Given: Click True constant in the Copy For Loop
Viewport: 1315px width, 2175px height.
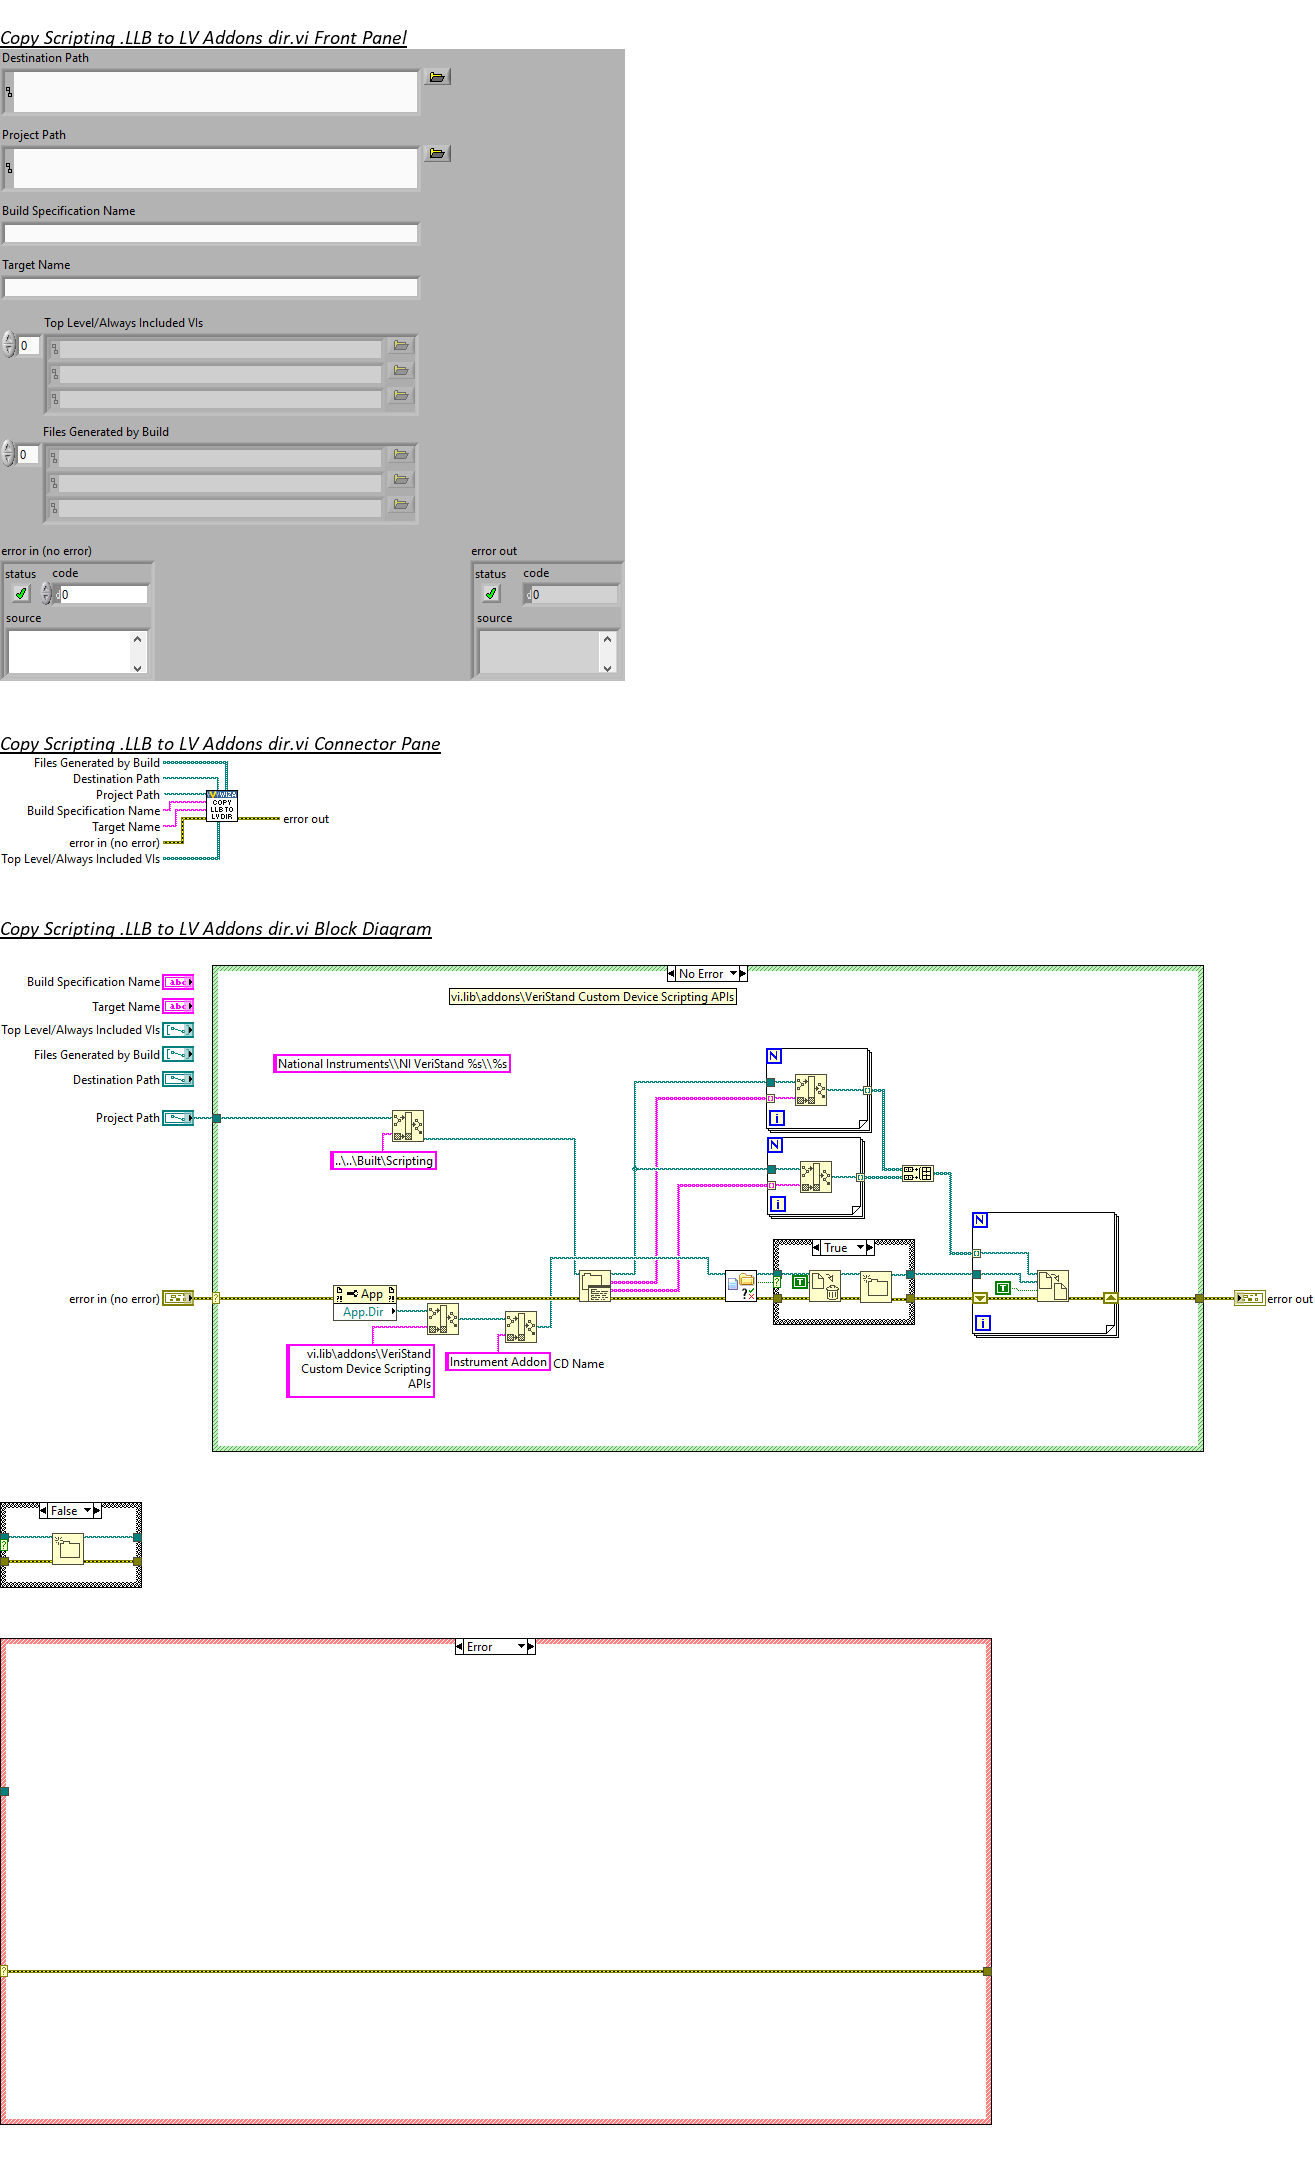Looking at the screenshot, I should [x=1002, y=1288].
